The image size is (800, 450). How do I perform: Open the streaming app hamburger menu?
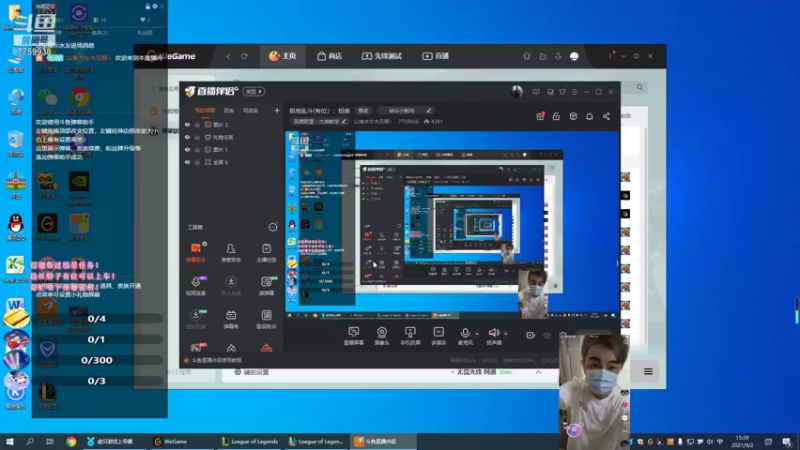point(574,92)
